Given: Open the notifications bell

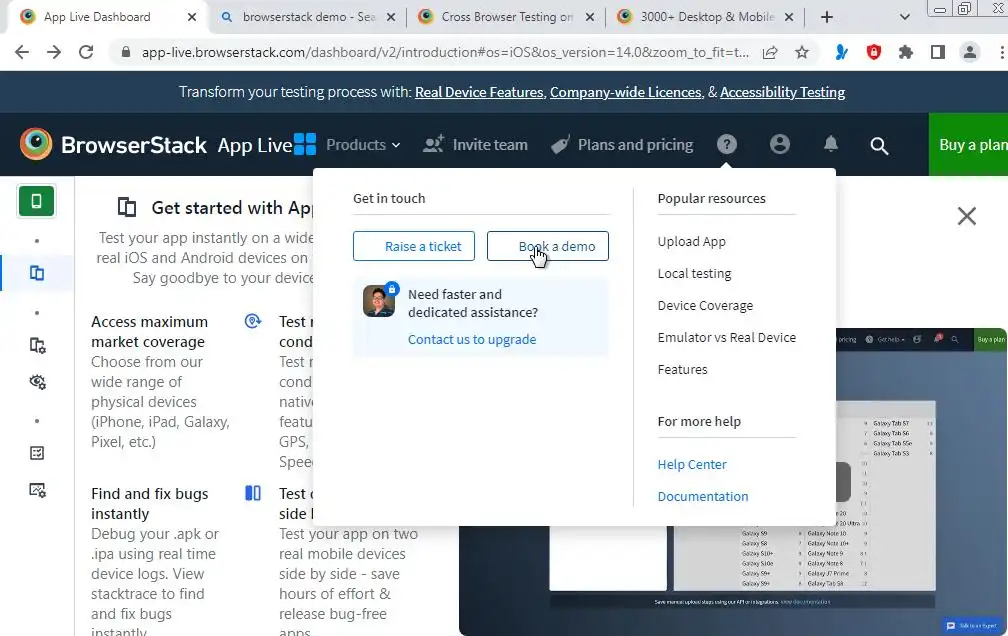Looking at the screenshot, I should (831, 144).
